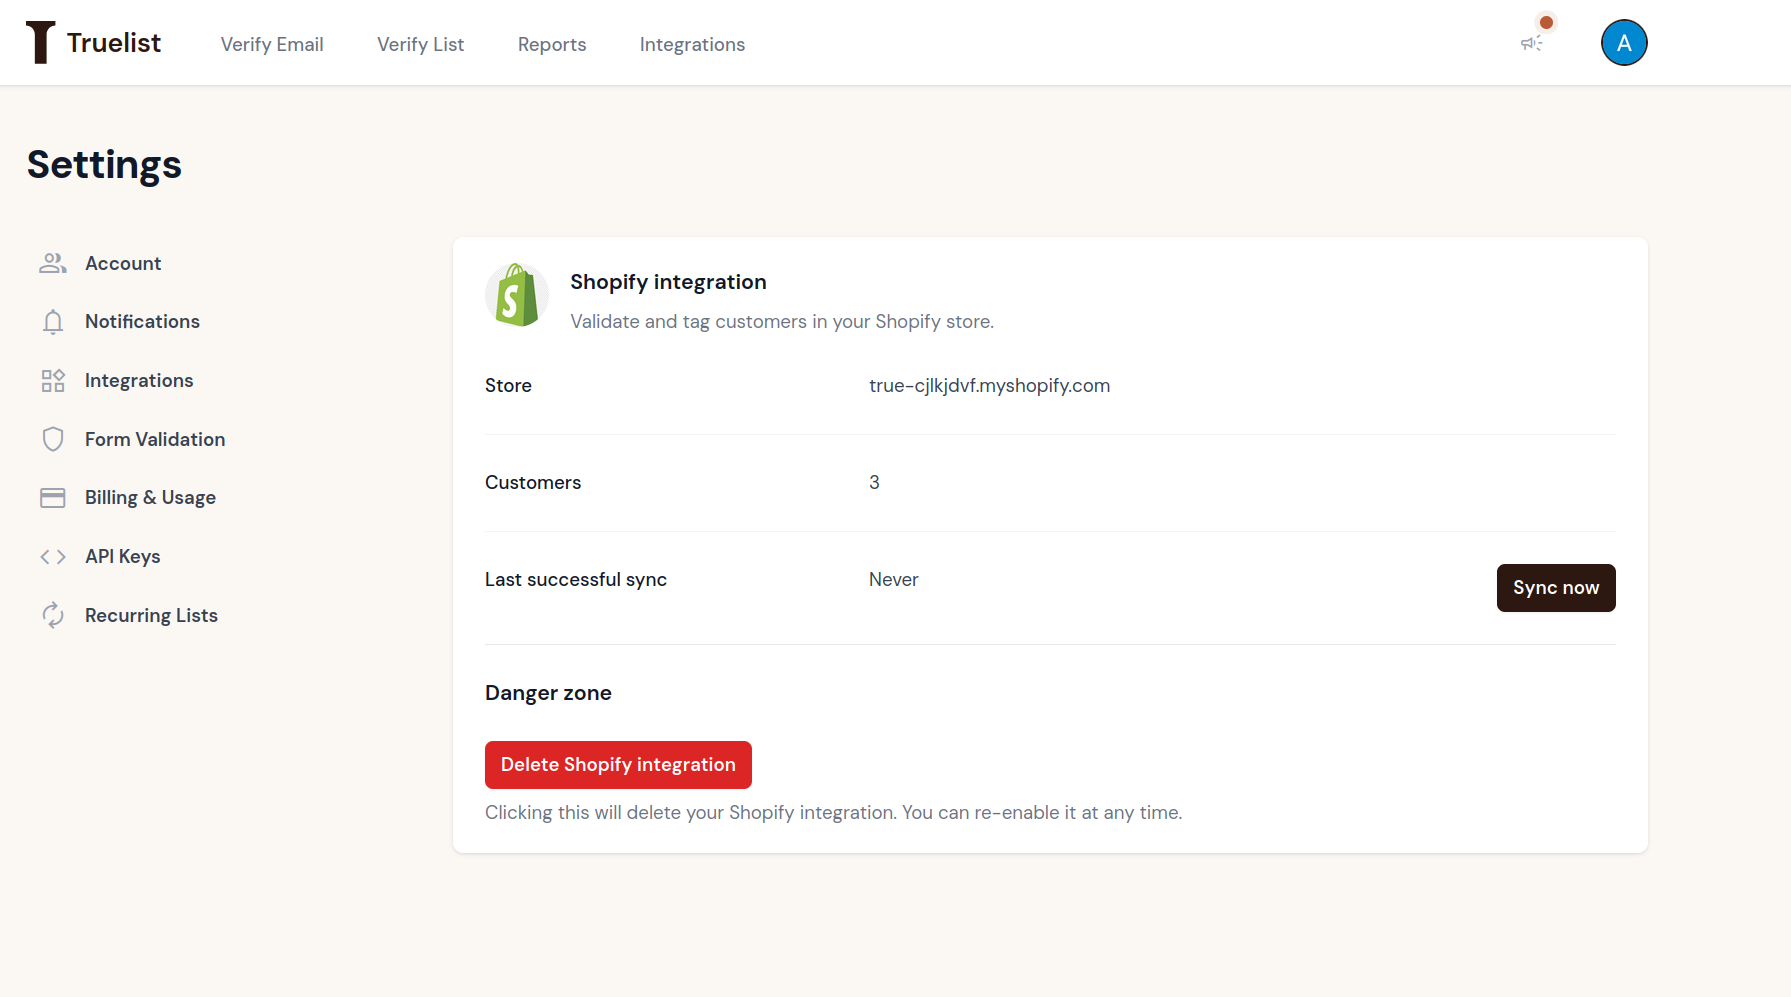
Task: Select the Notifications settings section
Action: (x=142, y=321)
